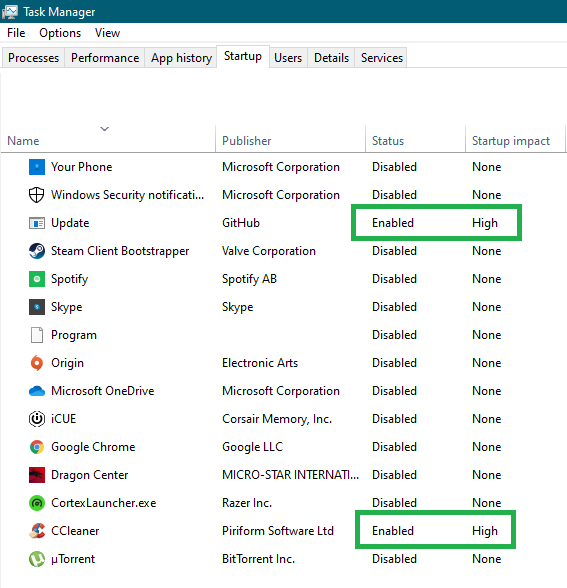Viewport: 567px width, 588px height.
Task: Click the Spotify app icon
Action: click(x=37, y=279)
